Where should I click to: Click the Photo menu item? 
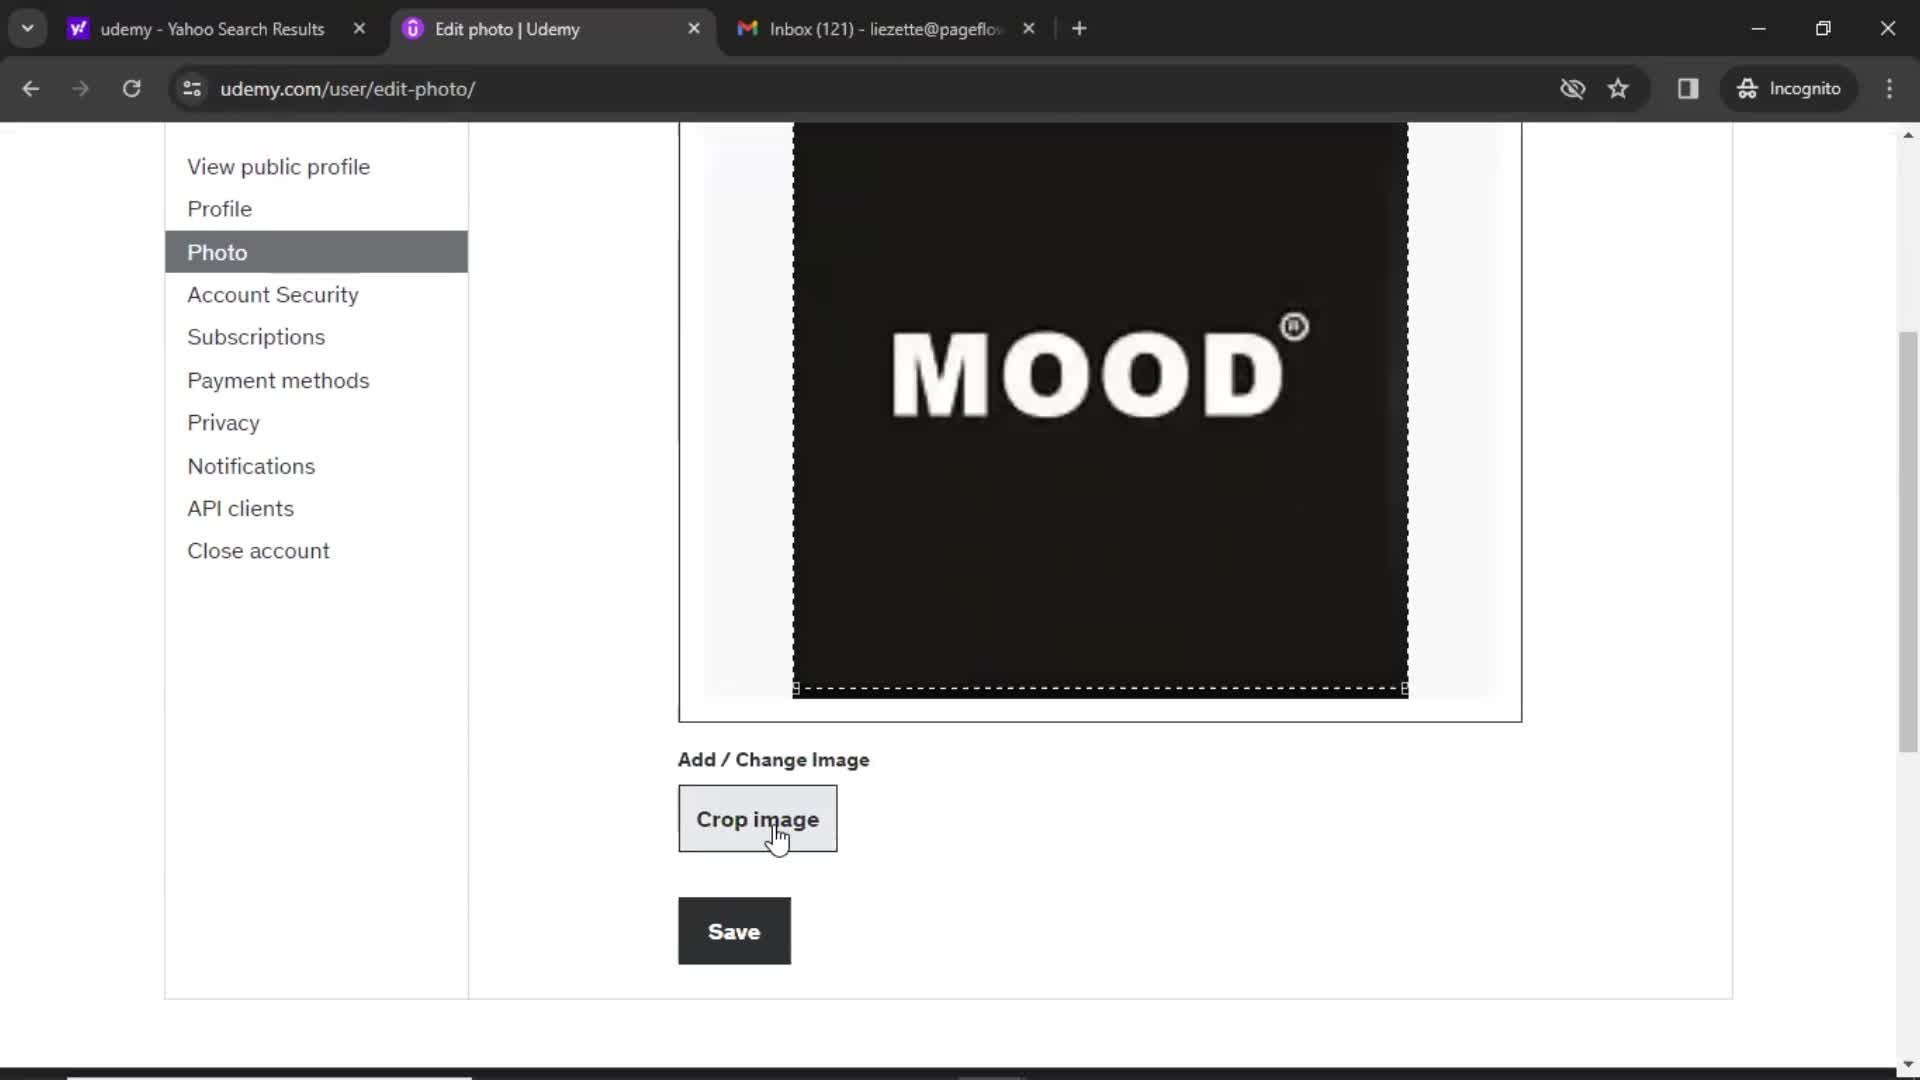point(218,252)
